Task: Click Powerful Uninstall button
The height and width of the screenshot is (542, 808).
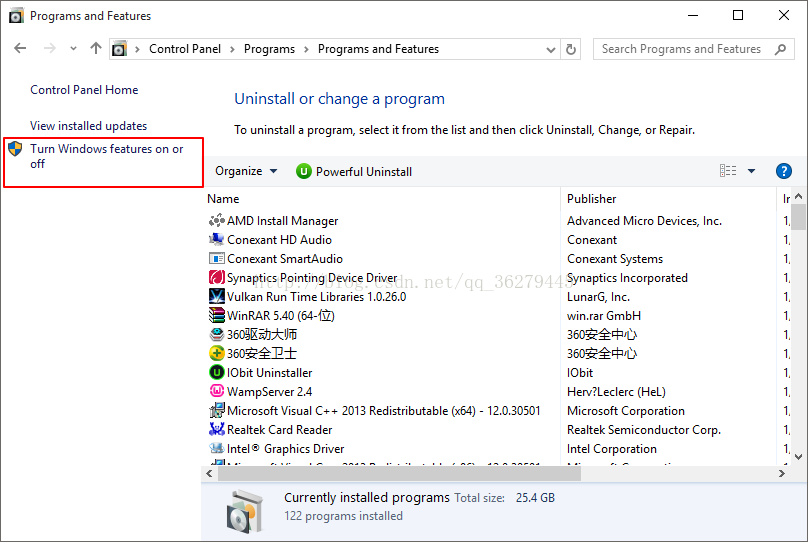Action: [354, 171]
